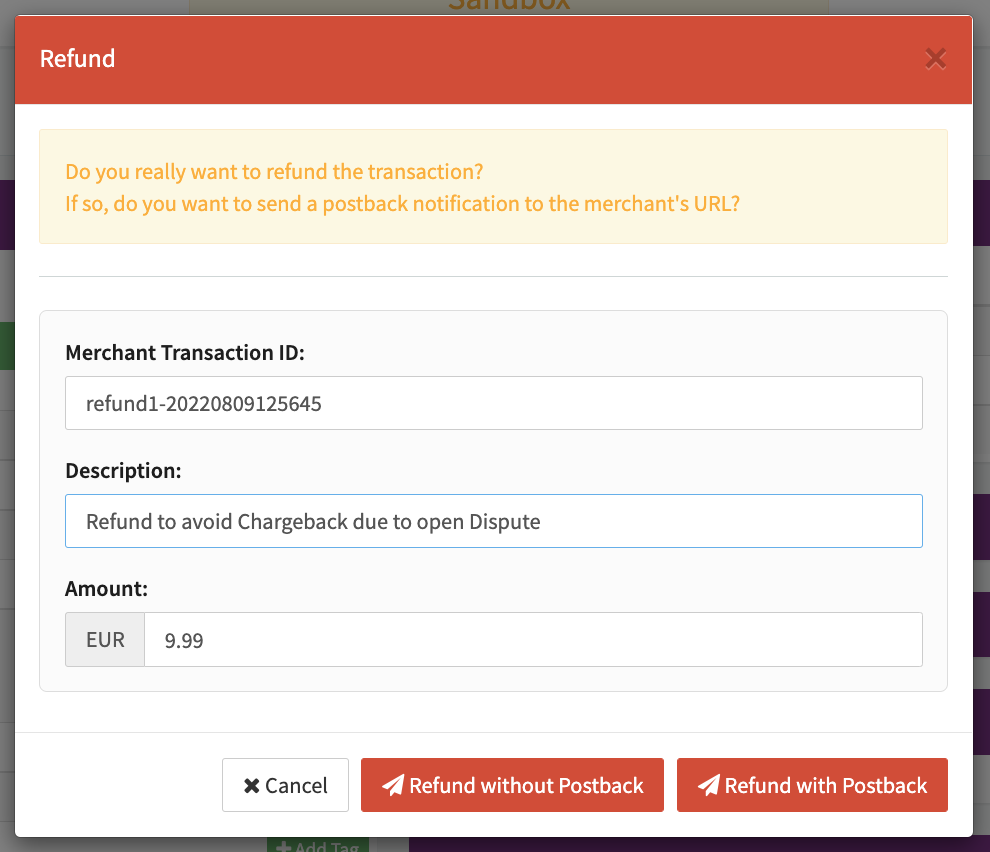Click the Sandbox banner behind the dialog
The width and height of the screenshot is (990, 852).
pyautogui.click(x=508, y=6)
